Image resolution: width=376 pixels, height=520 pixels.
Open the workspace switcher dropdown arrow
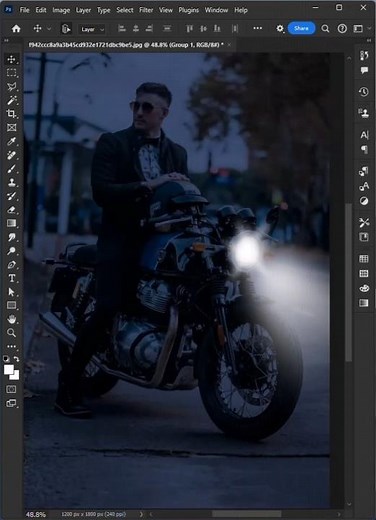369,29
